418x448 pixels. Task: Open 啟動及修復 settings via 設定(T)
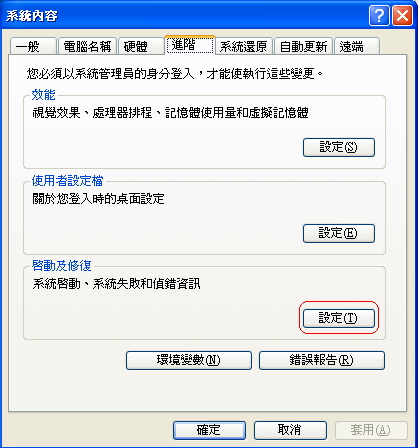(339, 318)
